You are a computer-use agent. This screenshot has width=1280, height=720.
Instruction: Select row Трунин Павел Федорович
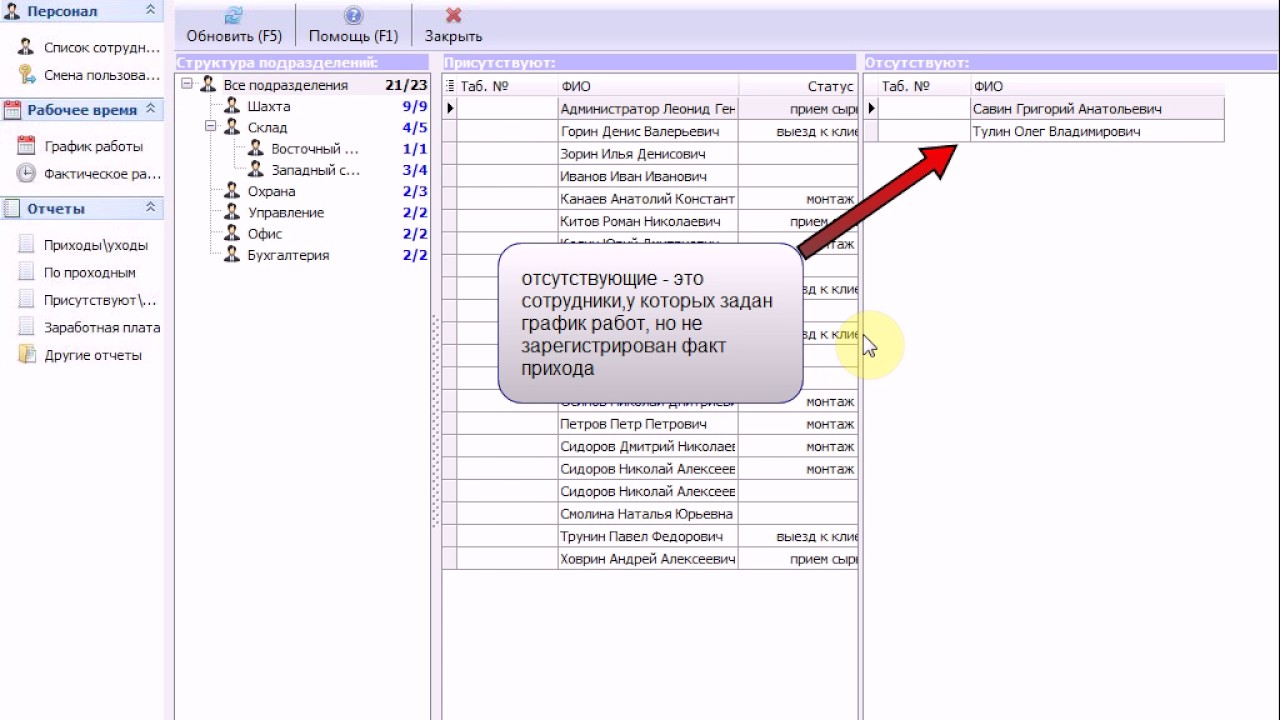tap(650, 536)
